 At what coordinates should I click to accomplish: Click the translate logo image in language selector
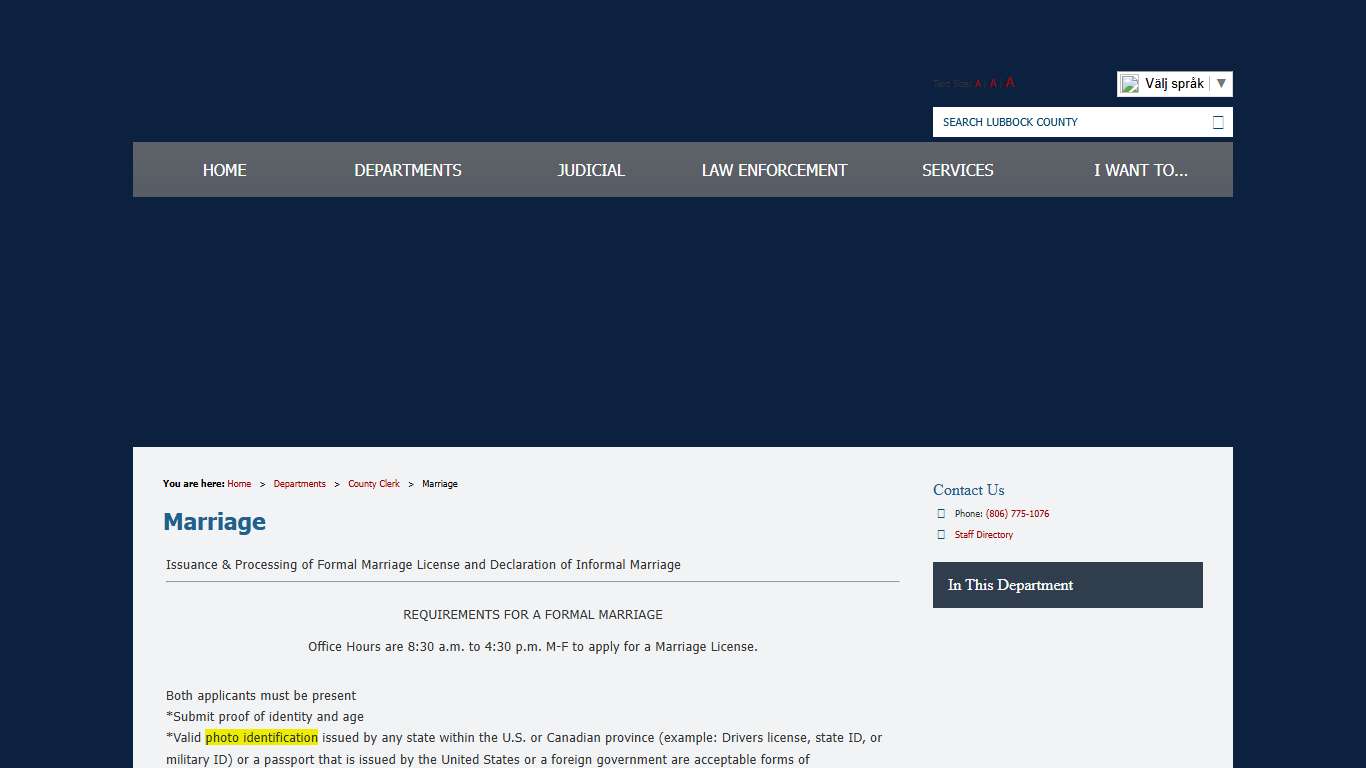tap(1130, 84)
